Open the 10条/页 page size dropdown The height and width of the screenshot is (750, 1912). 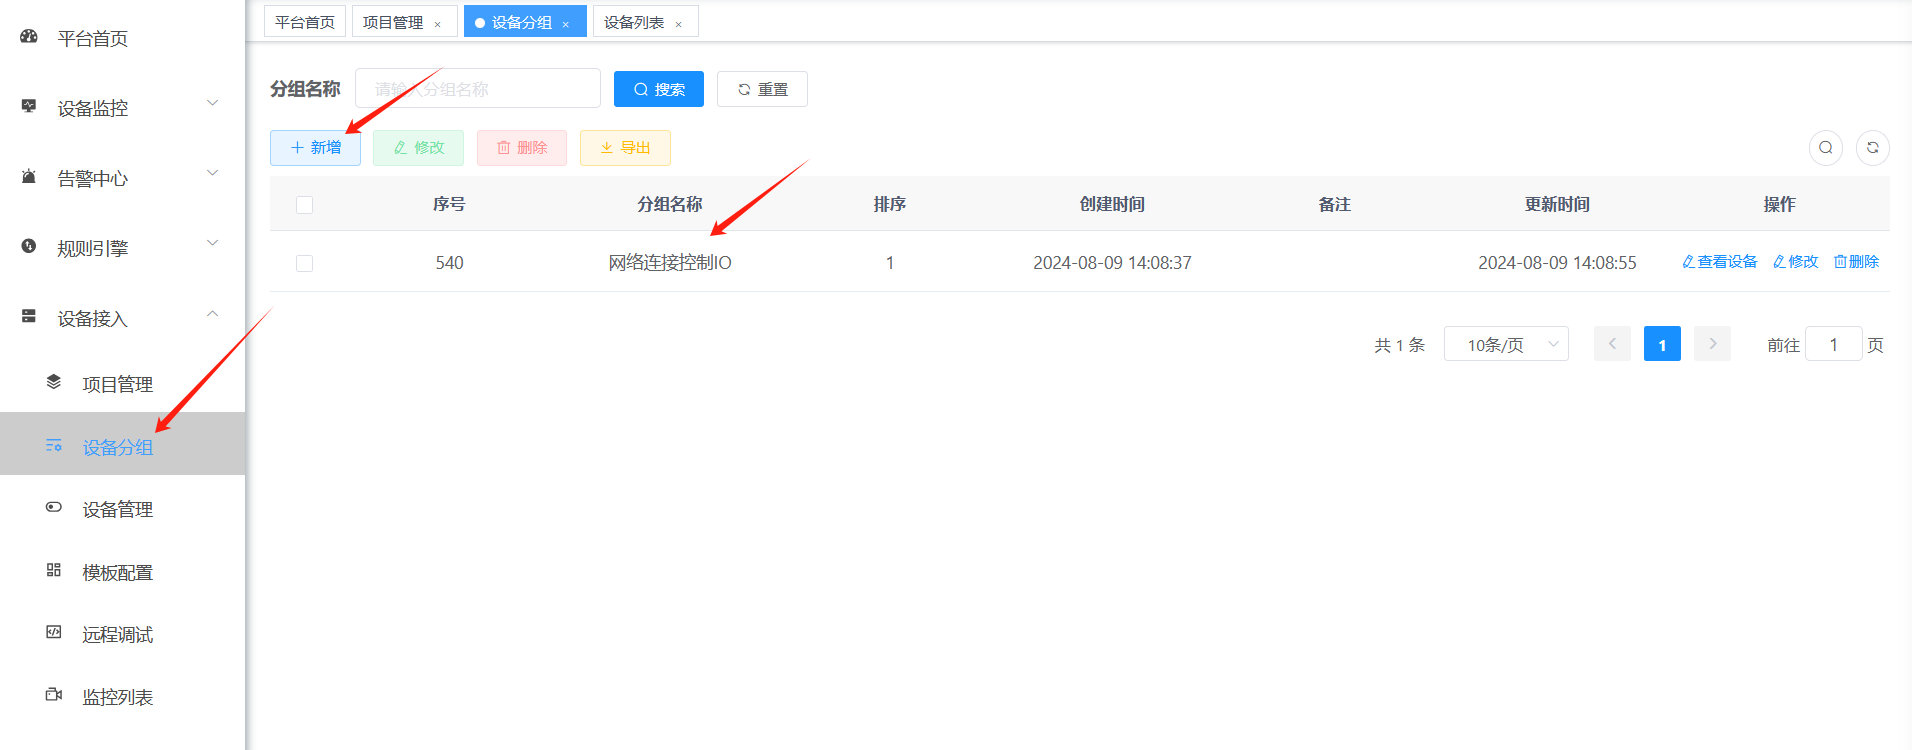pyautogui.click(x=1505, y=345)
